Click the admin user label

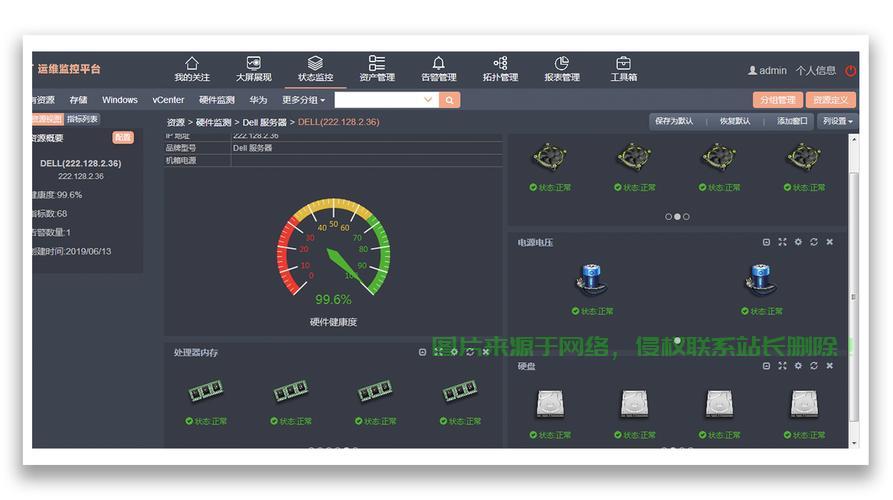click(x=767, y=71)
